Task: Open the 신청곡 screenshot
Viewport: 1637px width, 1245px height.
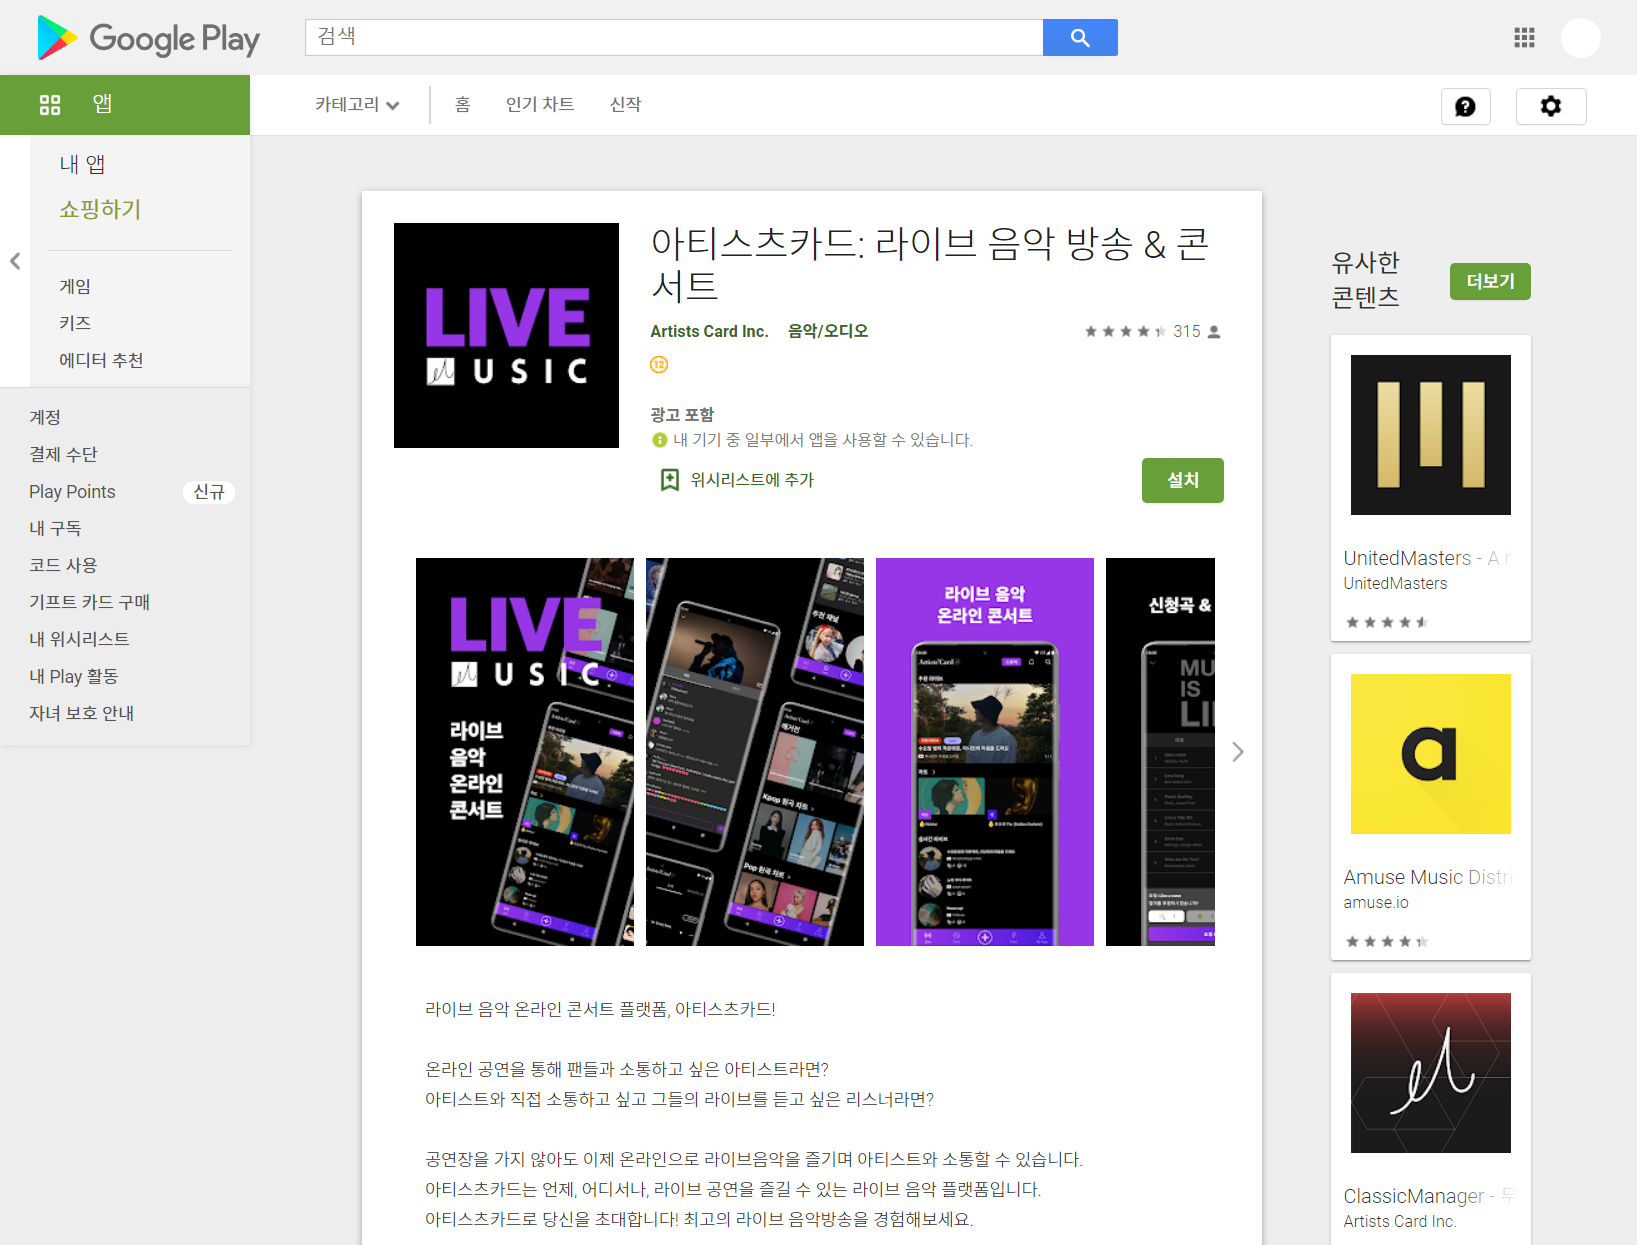Action: tap(1160, 752)
